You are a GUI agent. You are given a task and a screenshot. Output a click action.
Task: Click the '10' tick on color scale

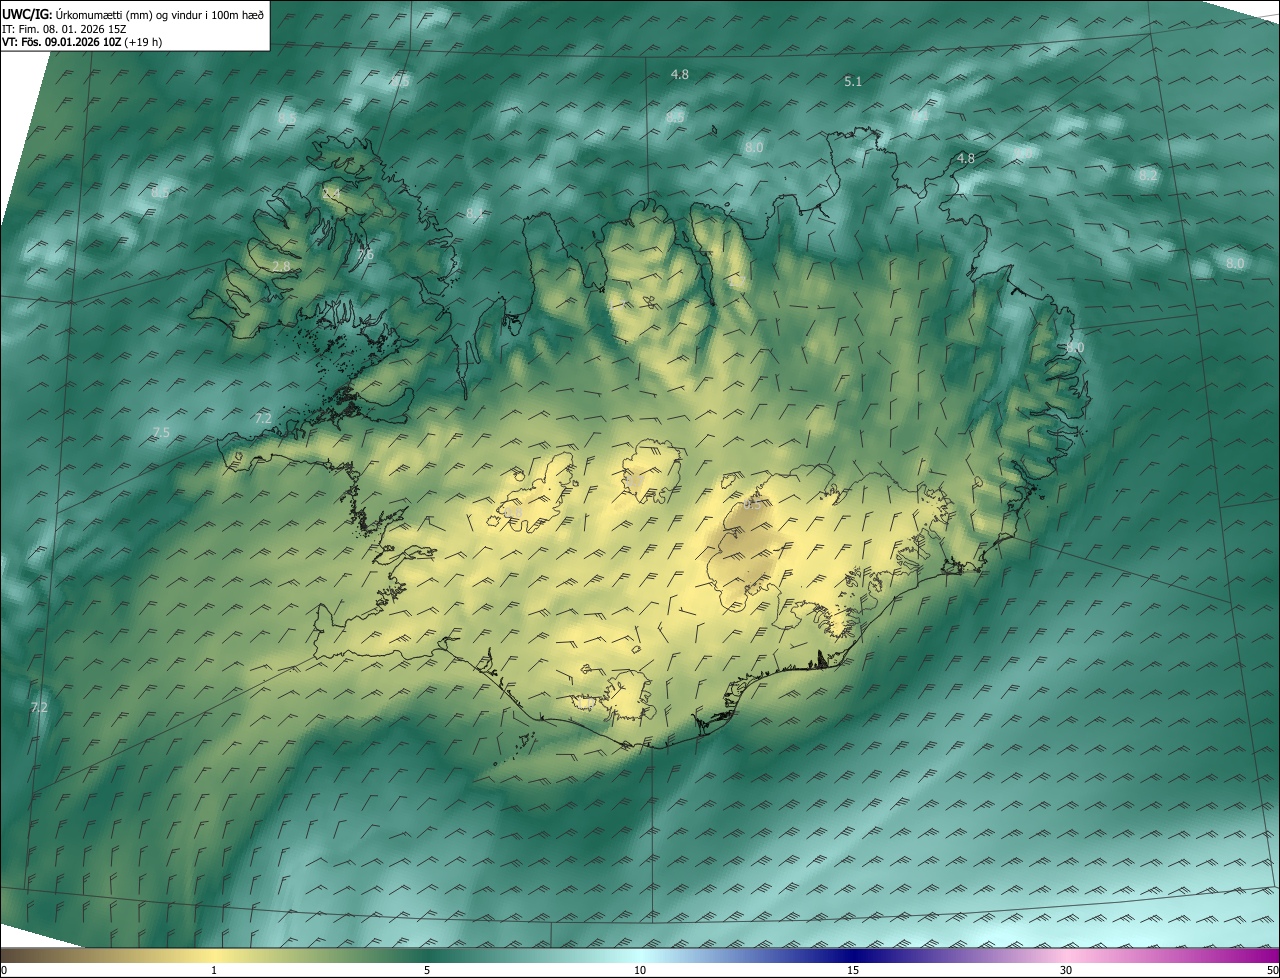(640, 970)
